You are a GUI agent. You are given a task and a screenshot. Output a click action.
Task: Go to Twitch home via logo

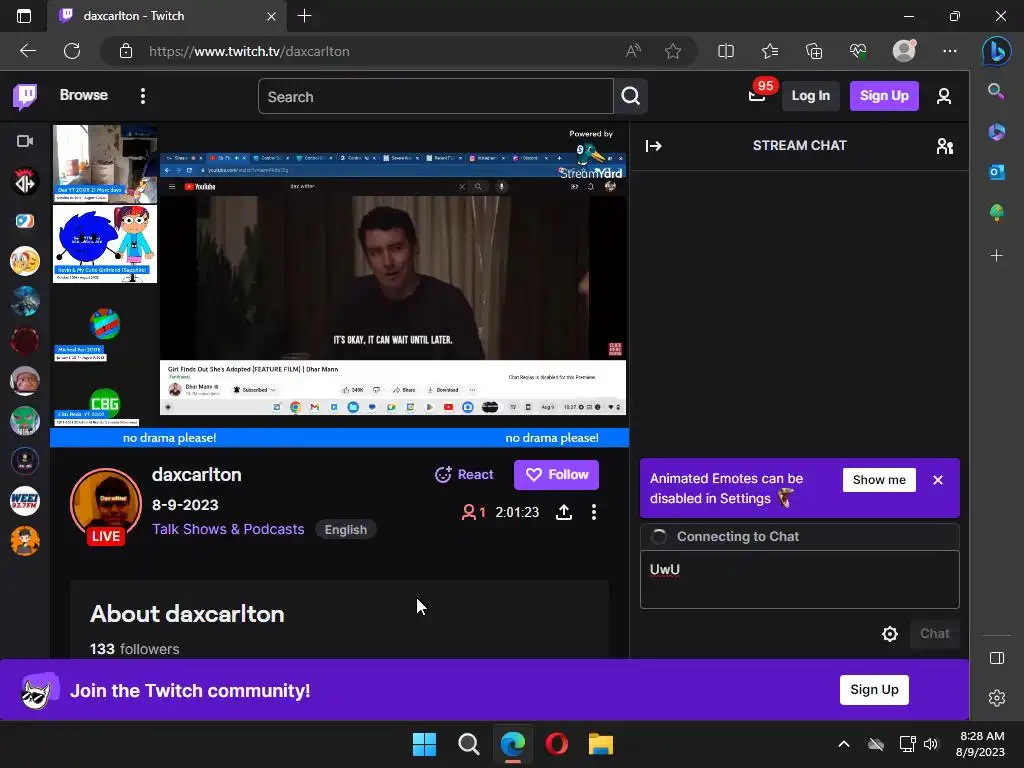click(x=25, y=96)
